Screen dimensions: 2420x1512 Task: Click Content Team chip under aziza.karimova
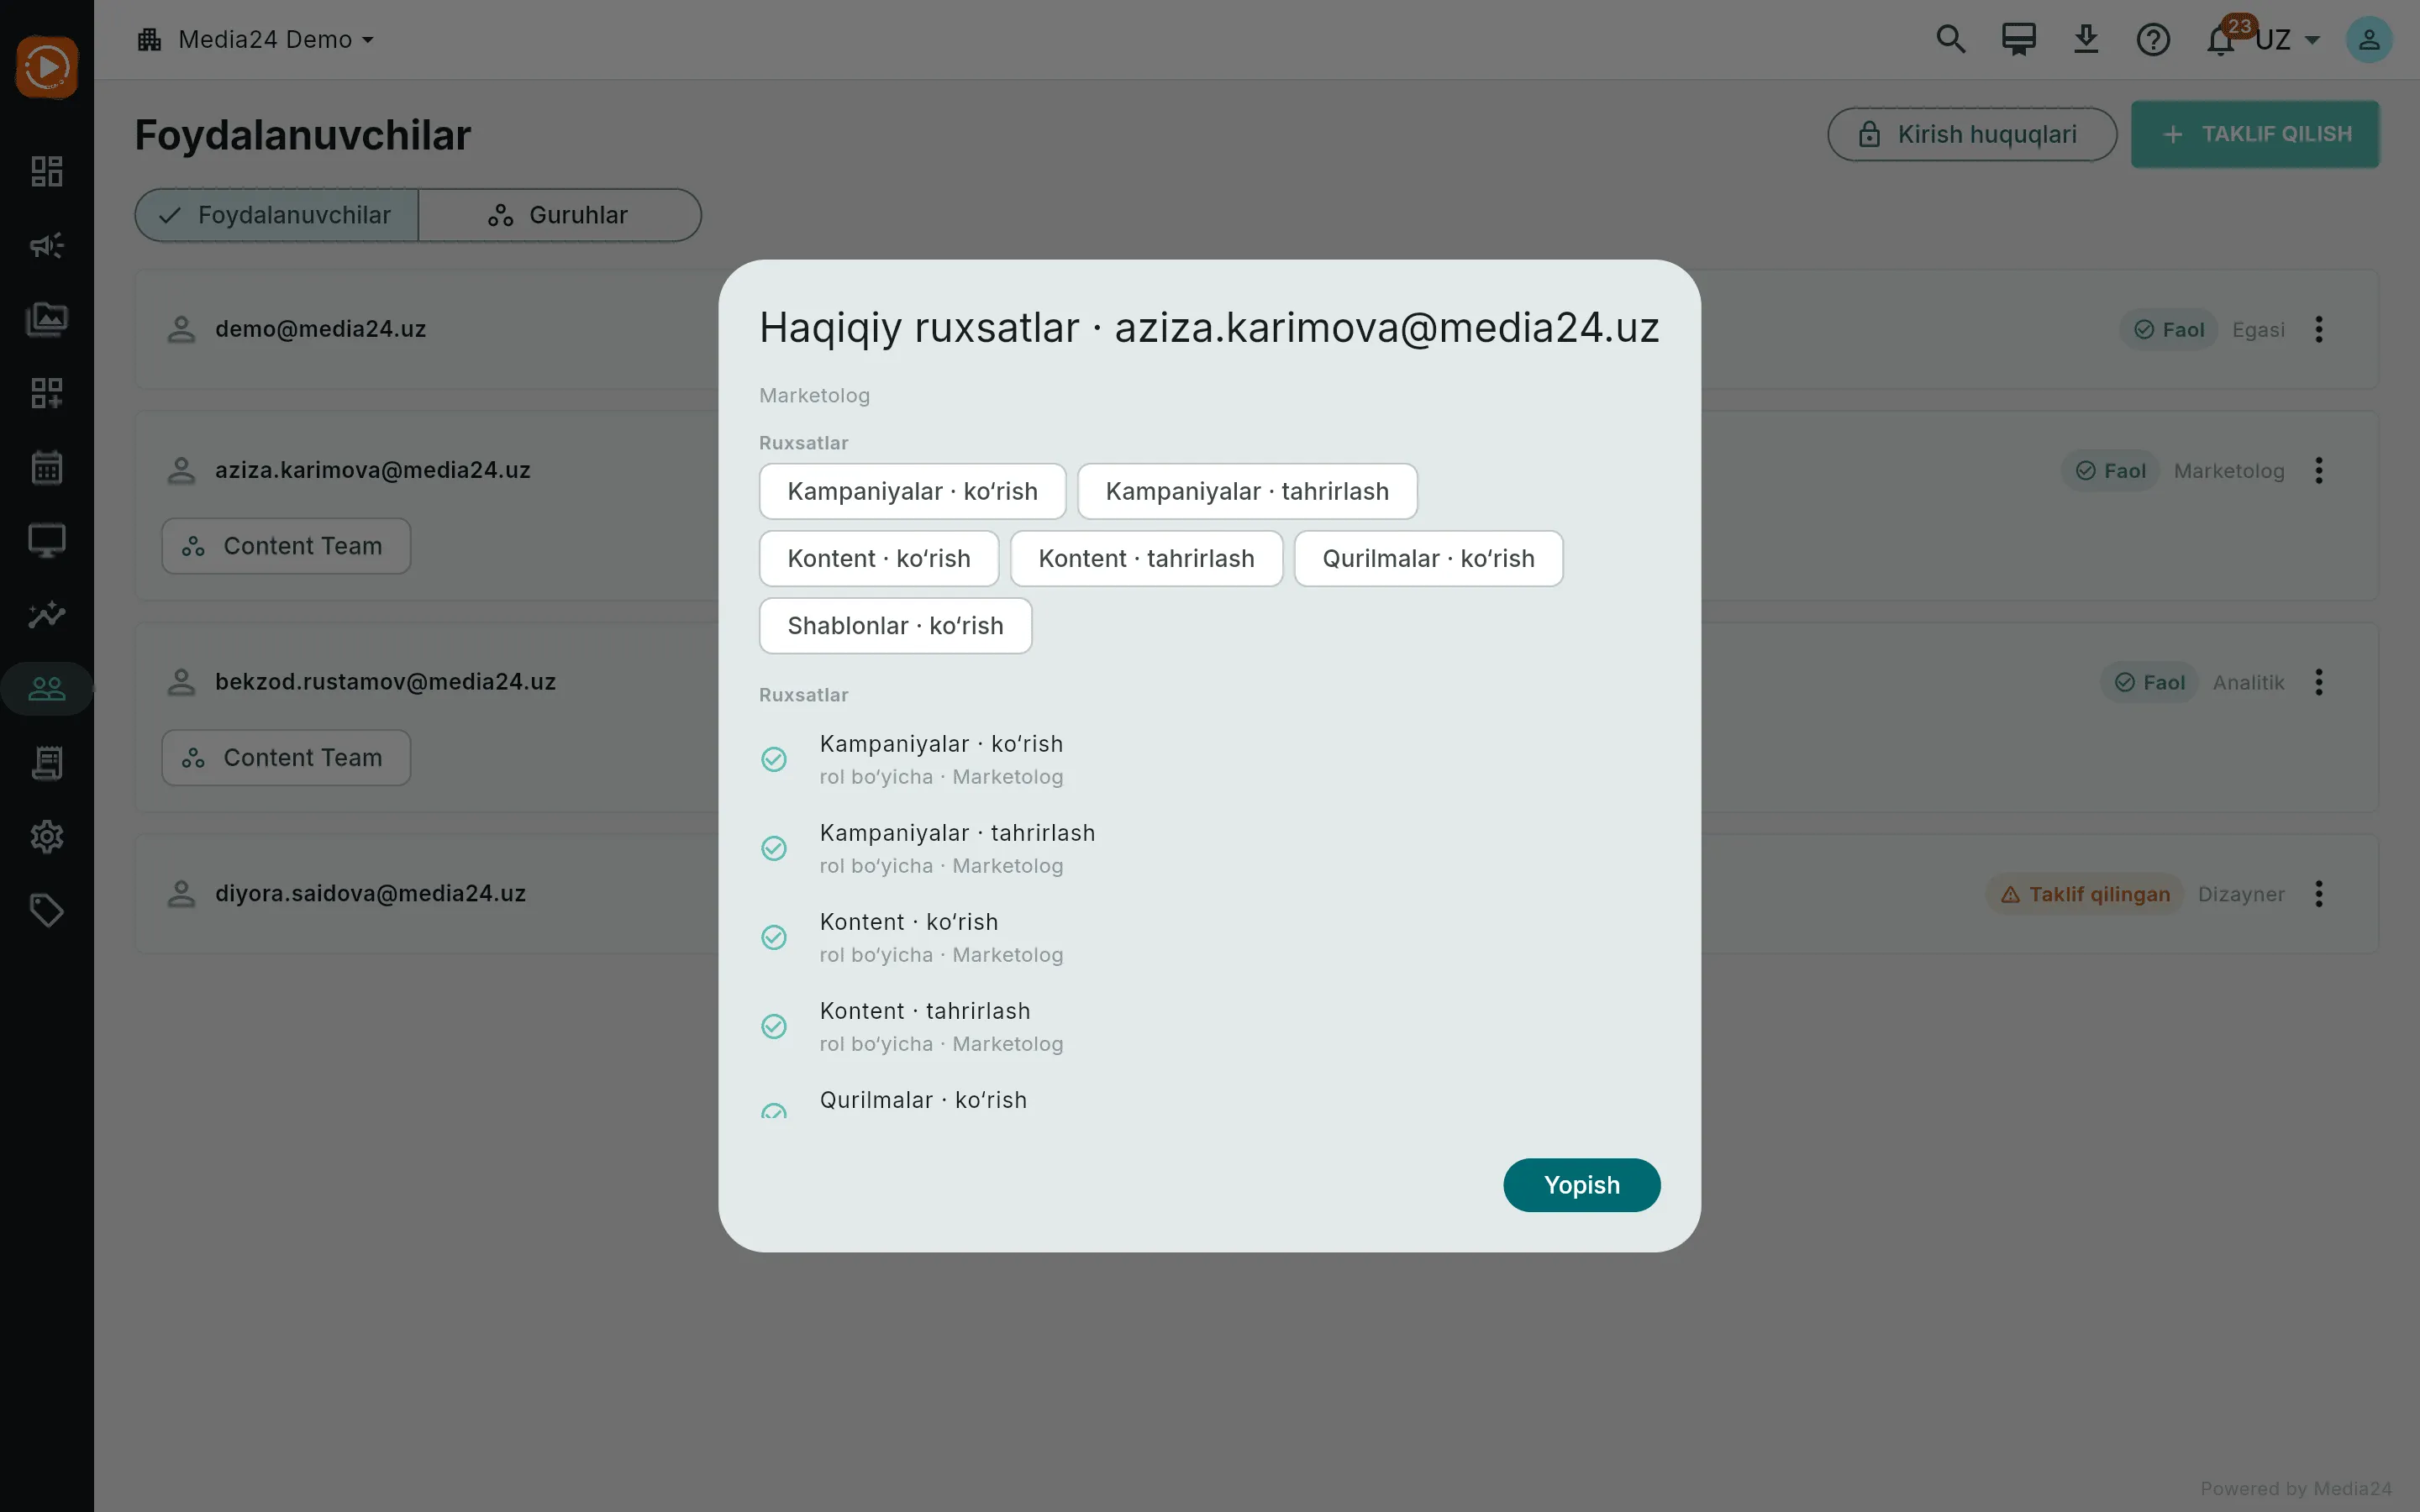[286, 546]
